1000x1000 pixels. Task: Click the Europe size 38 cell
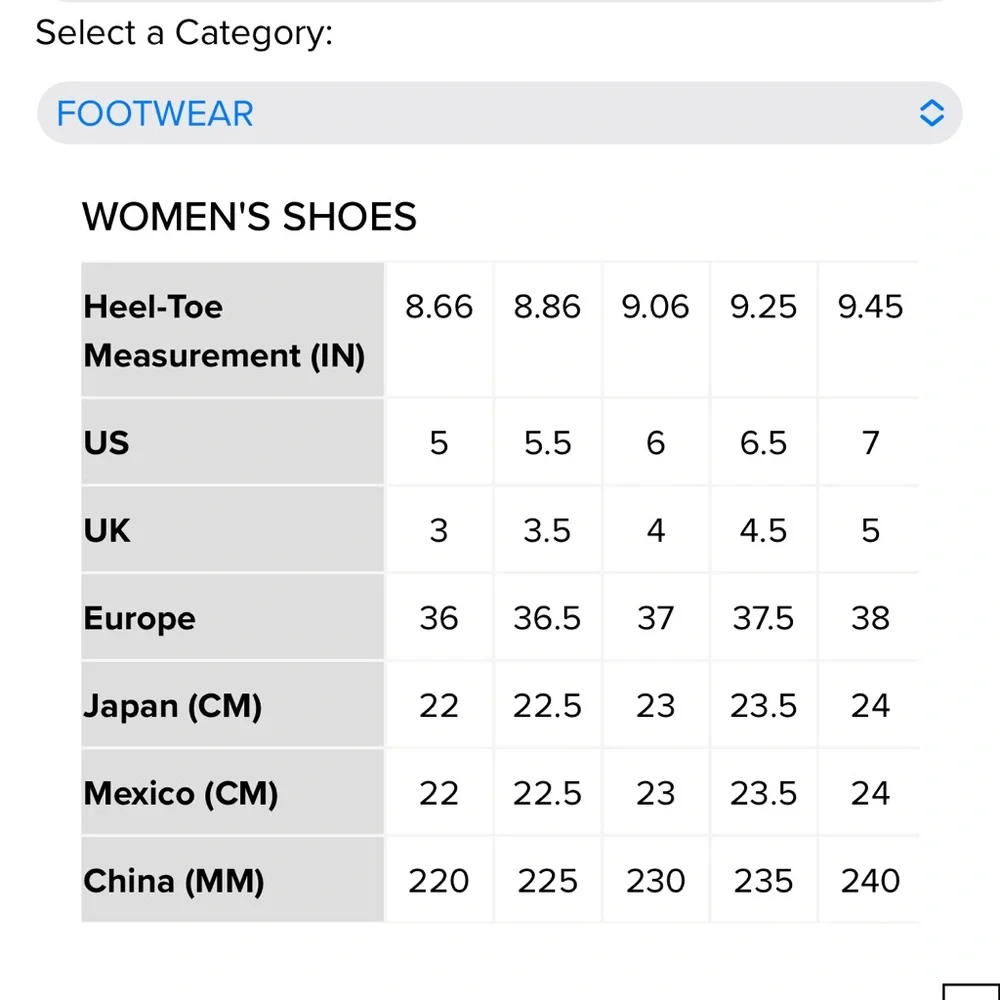(x=870, y=617)
